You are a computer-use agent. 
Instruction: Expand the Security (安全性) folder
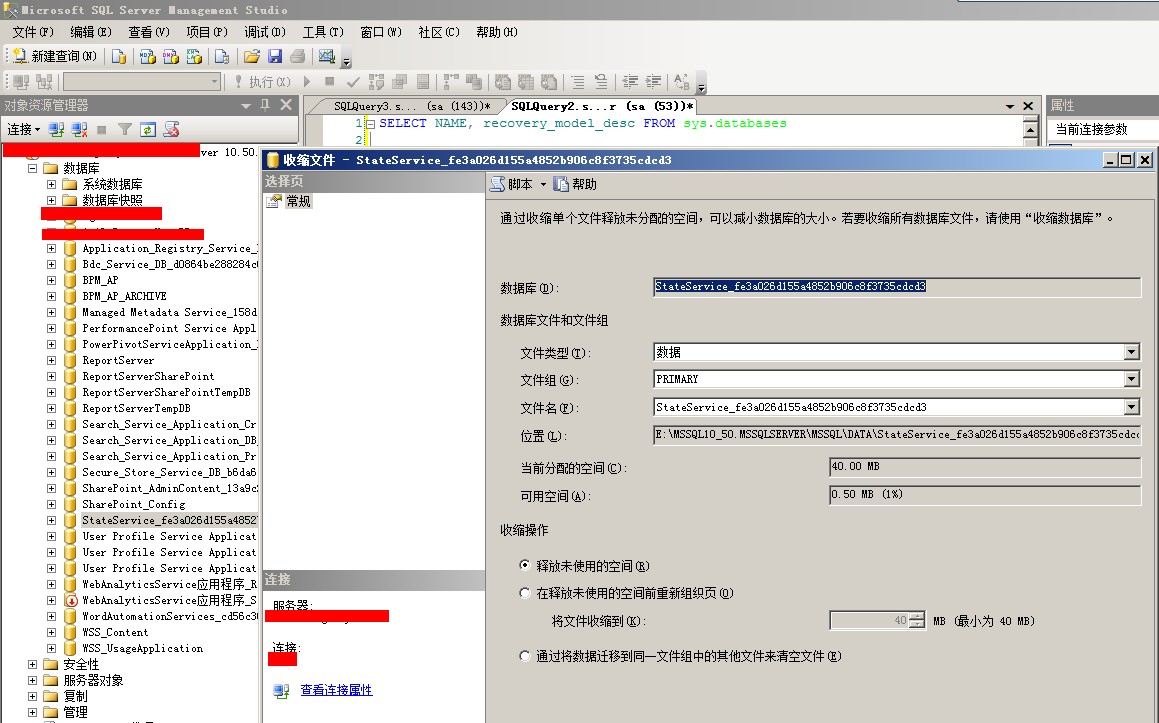coord(33,664)
